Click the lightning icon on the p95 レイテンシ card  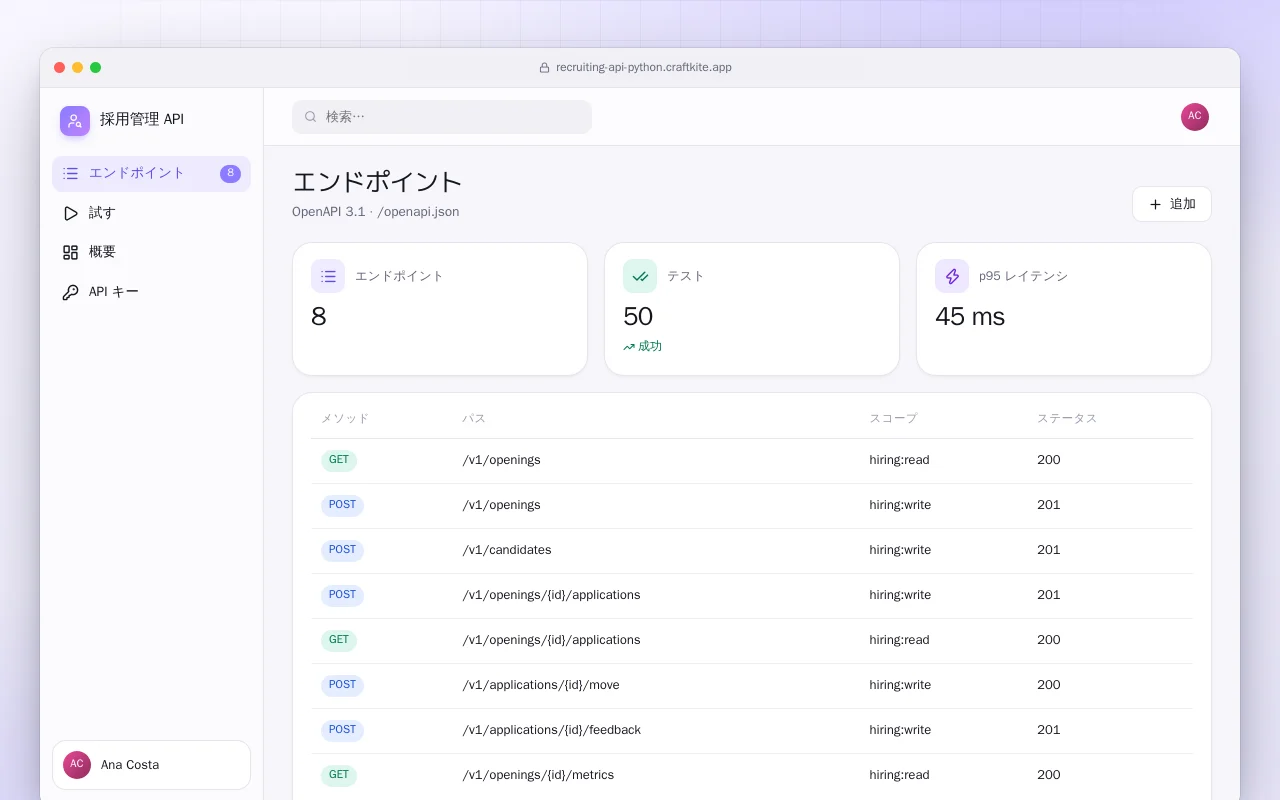click(x=952, y=276)
